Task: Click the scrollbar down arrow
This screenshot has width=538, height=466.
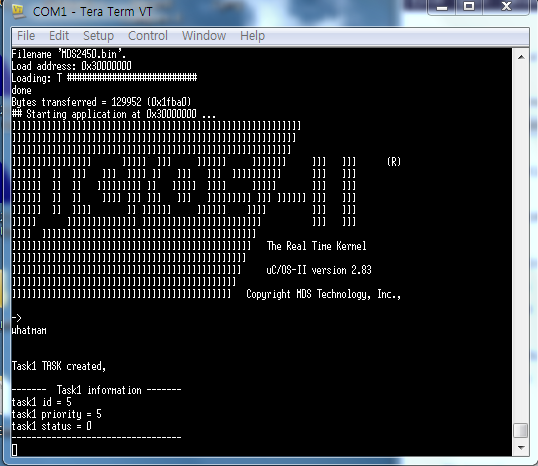Action: 521,447
